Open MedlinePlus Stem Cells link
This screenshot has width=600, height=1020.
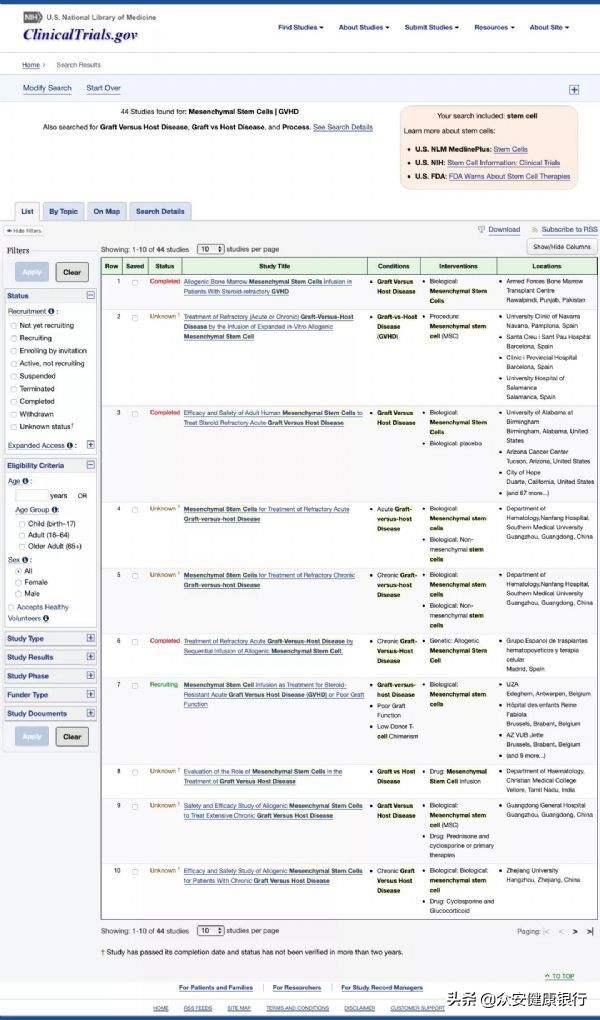click(510, 150)
